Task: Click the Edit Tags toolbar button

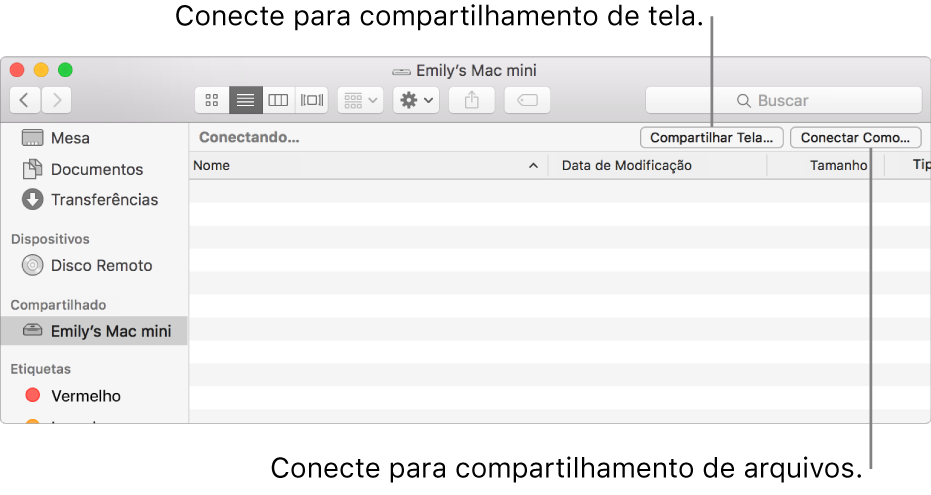Action: pos(527,100)
